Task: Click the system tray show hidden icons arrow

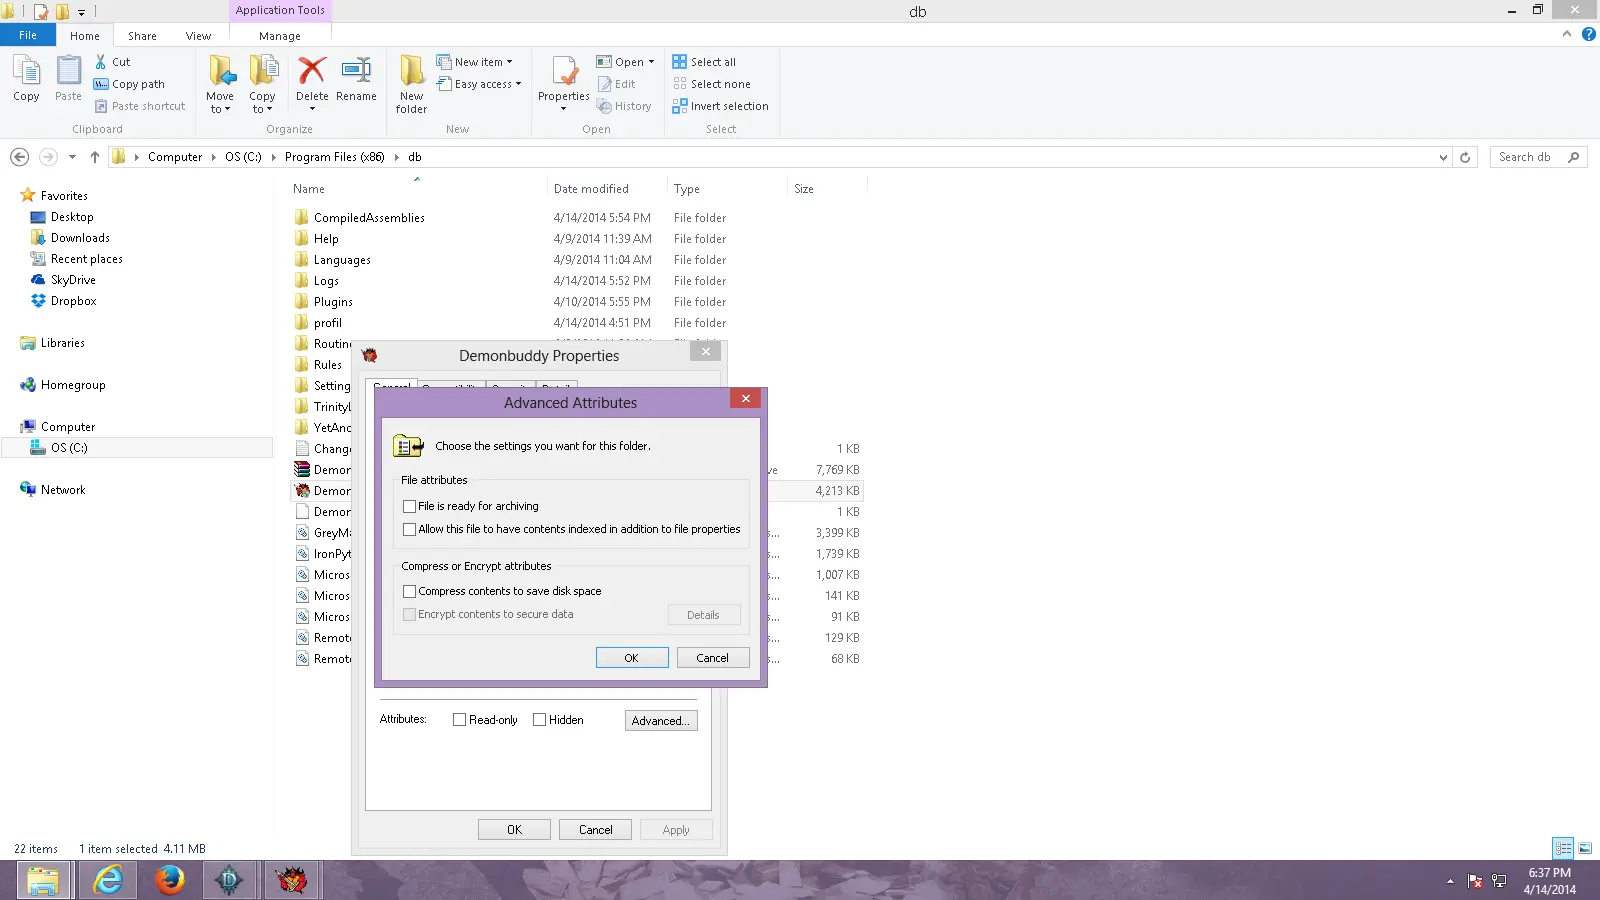Action: click(x=1450, y=881)
